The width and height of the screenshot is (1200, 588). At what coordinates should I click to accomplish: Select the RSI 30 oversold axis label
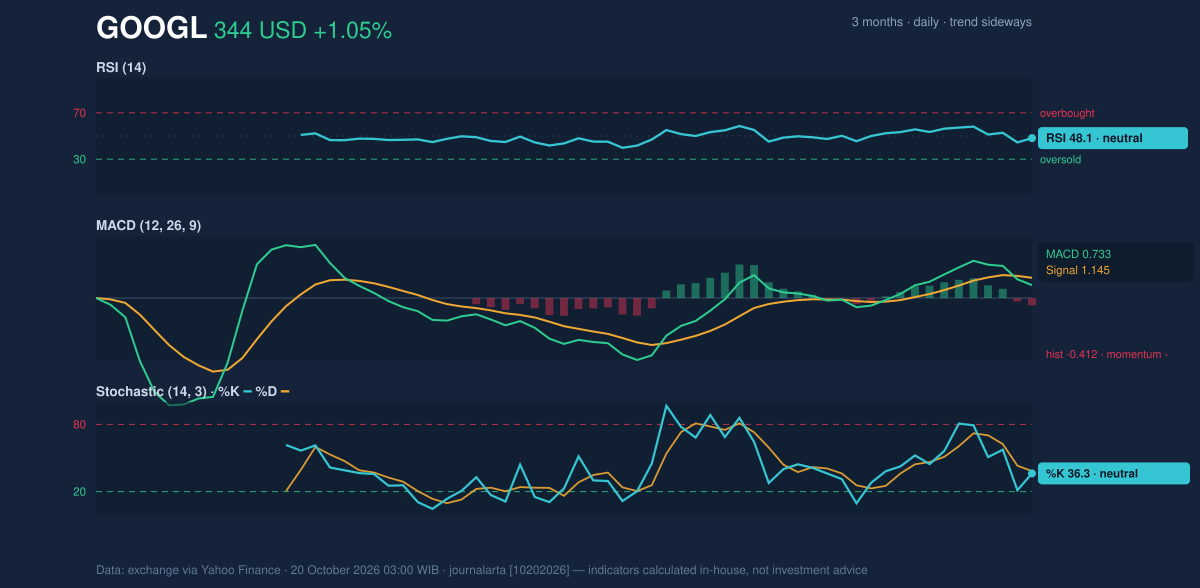79,159
